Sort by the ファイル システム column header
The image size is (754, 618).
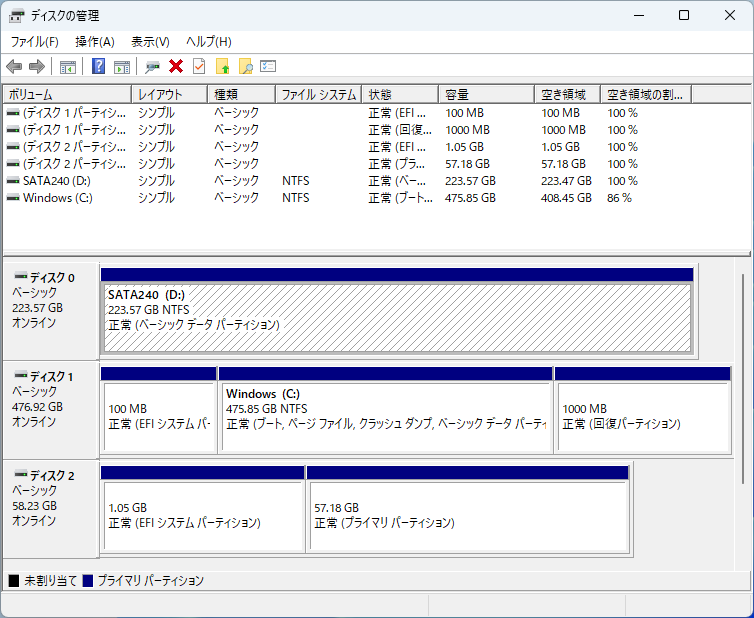click(x=319, y=94)
